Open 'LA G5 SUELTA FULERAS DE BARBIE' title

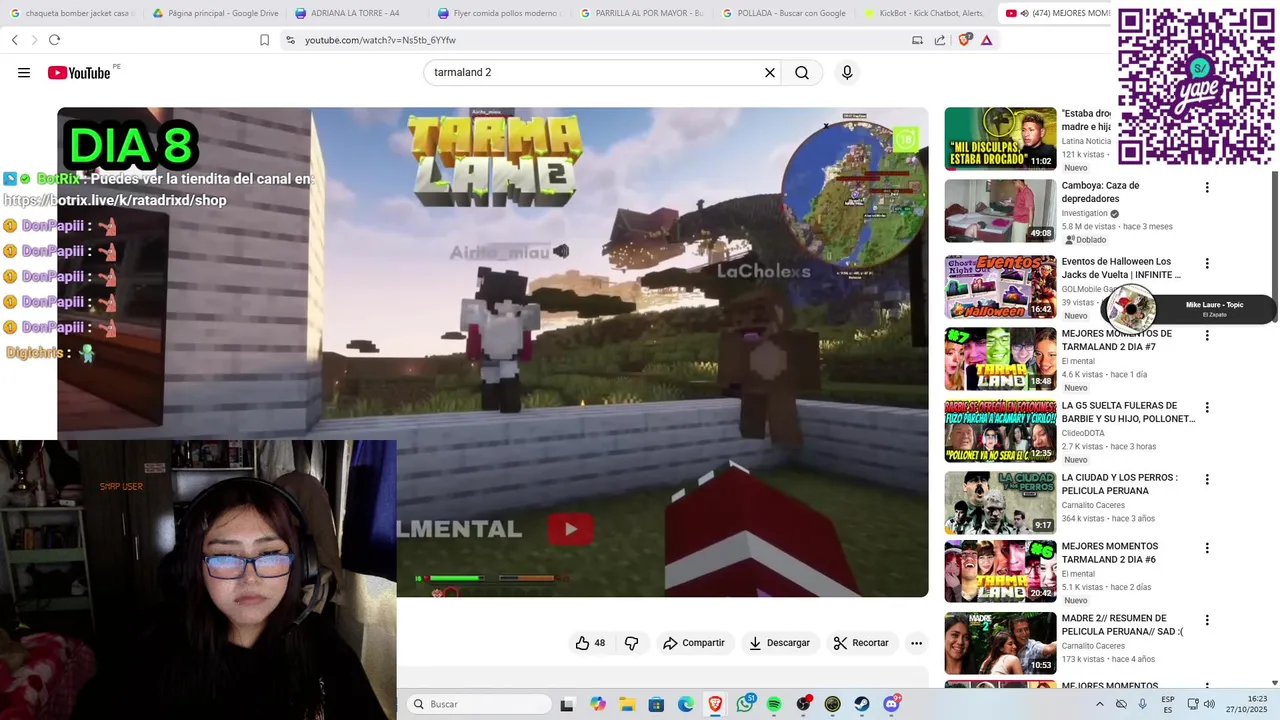(1128, 412)
